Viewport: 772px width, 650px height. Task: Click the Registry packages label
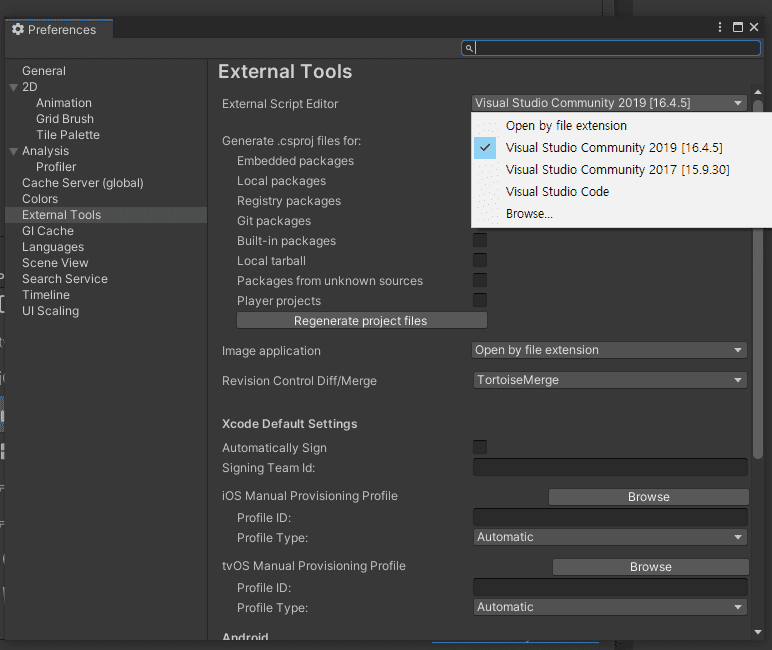point(289,201)
